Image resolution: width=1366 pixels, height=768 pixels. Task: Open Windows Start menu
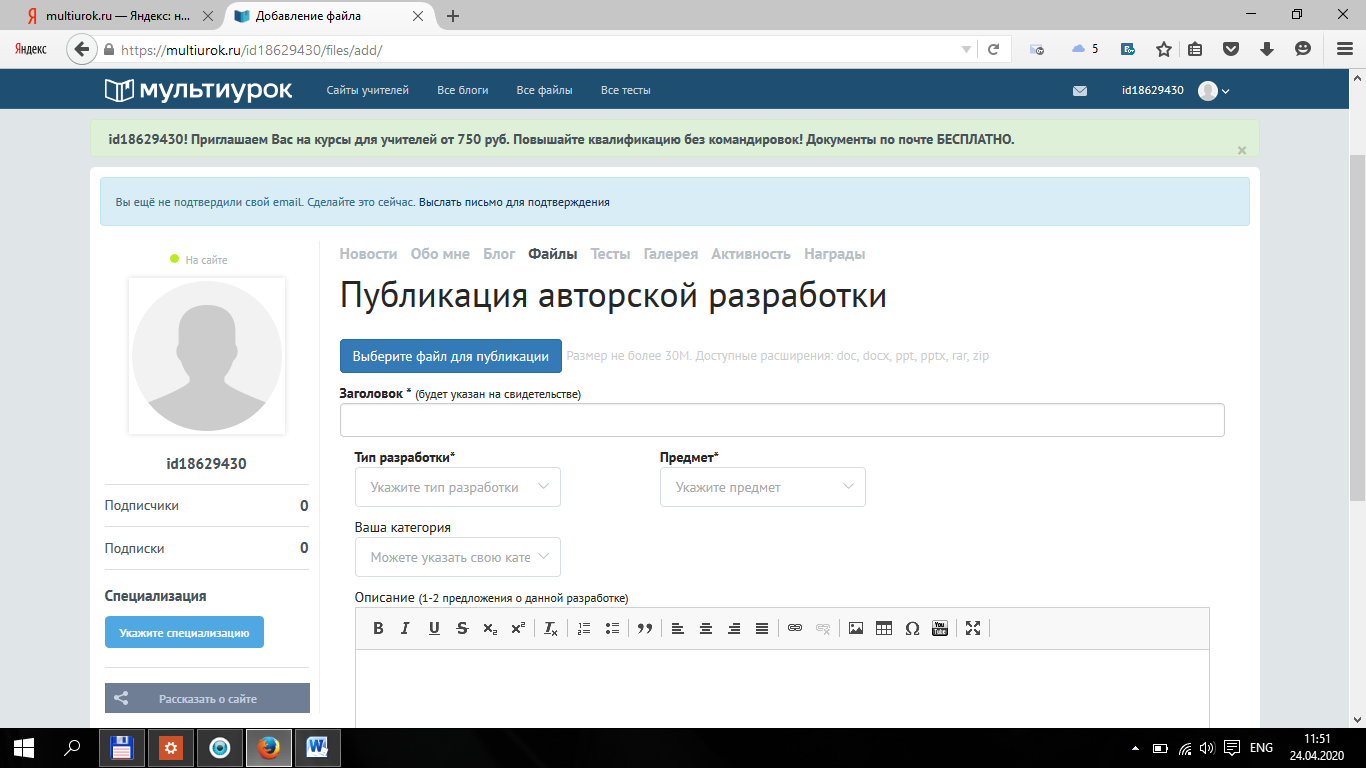pos(24,747)
